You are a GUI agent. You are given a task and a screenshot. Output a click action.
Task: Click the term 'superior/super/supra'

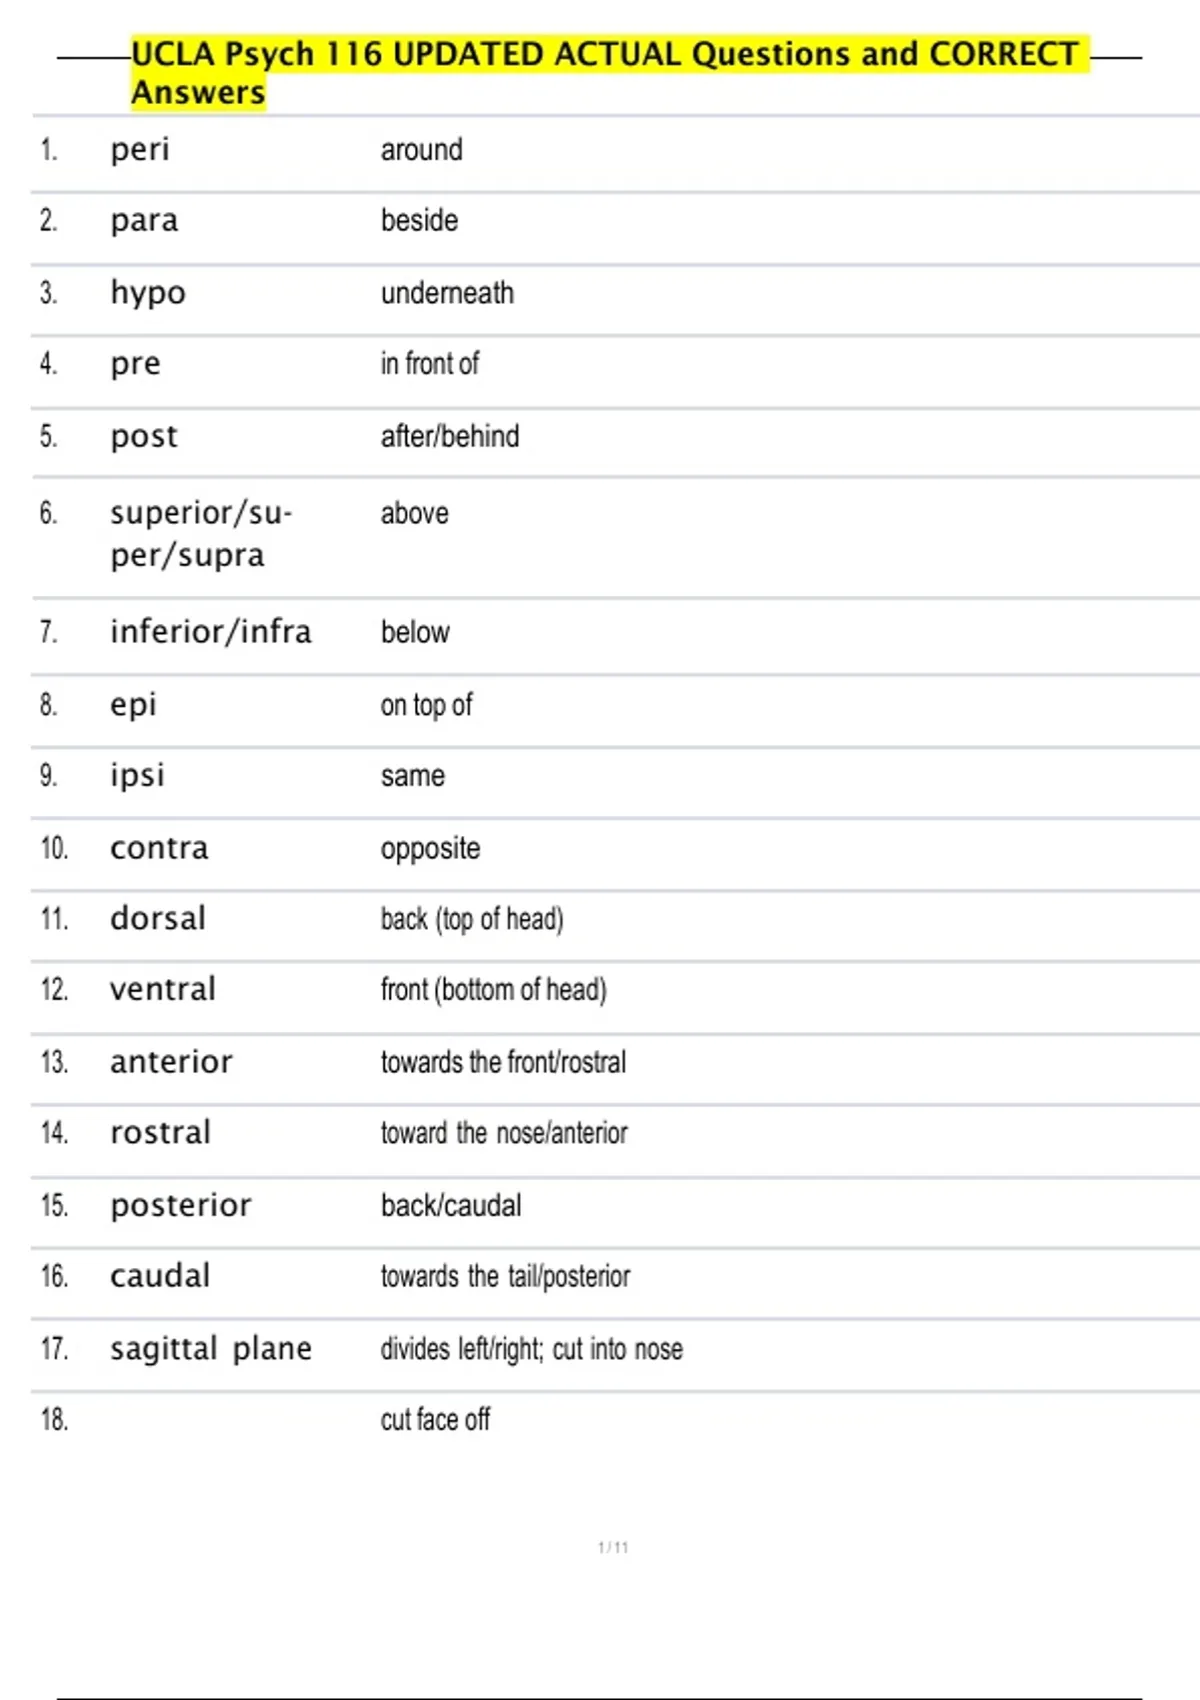[x=201, y=534]
